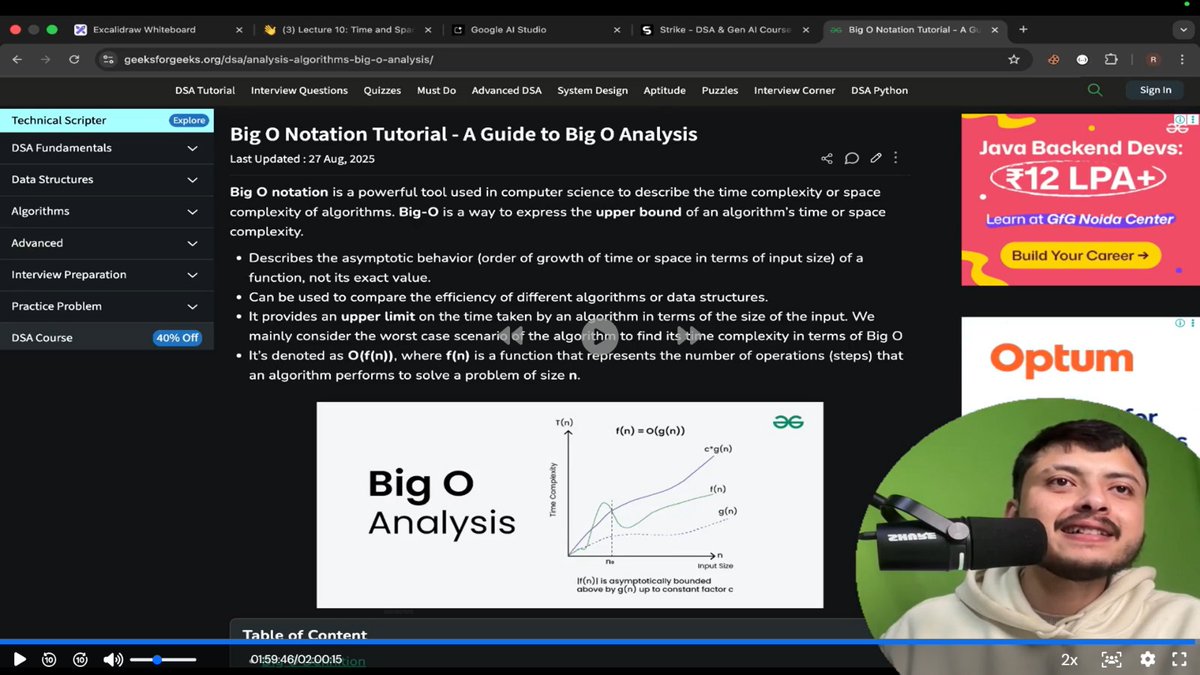1200x675 pixels.
Task: Play the lecture video
Action: coord(19,659)
